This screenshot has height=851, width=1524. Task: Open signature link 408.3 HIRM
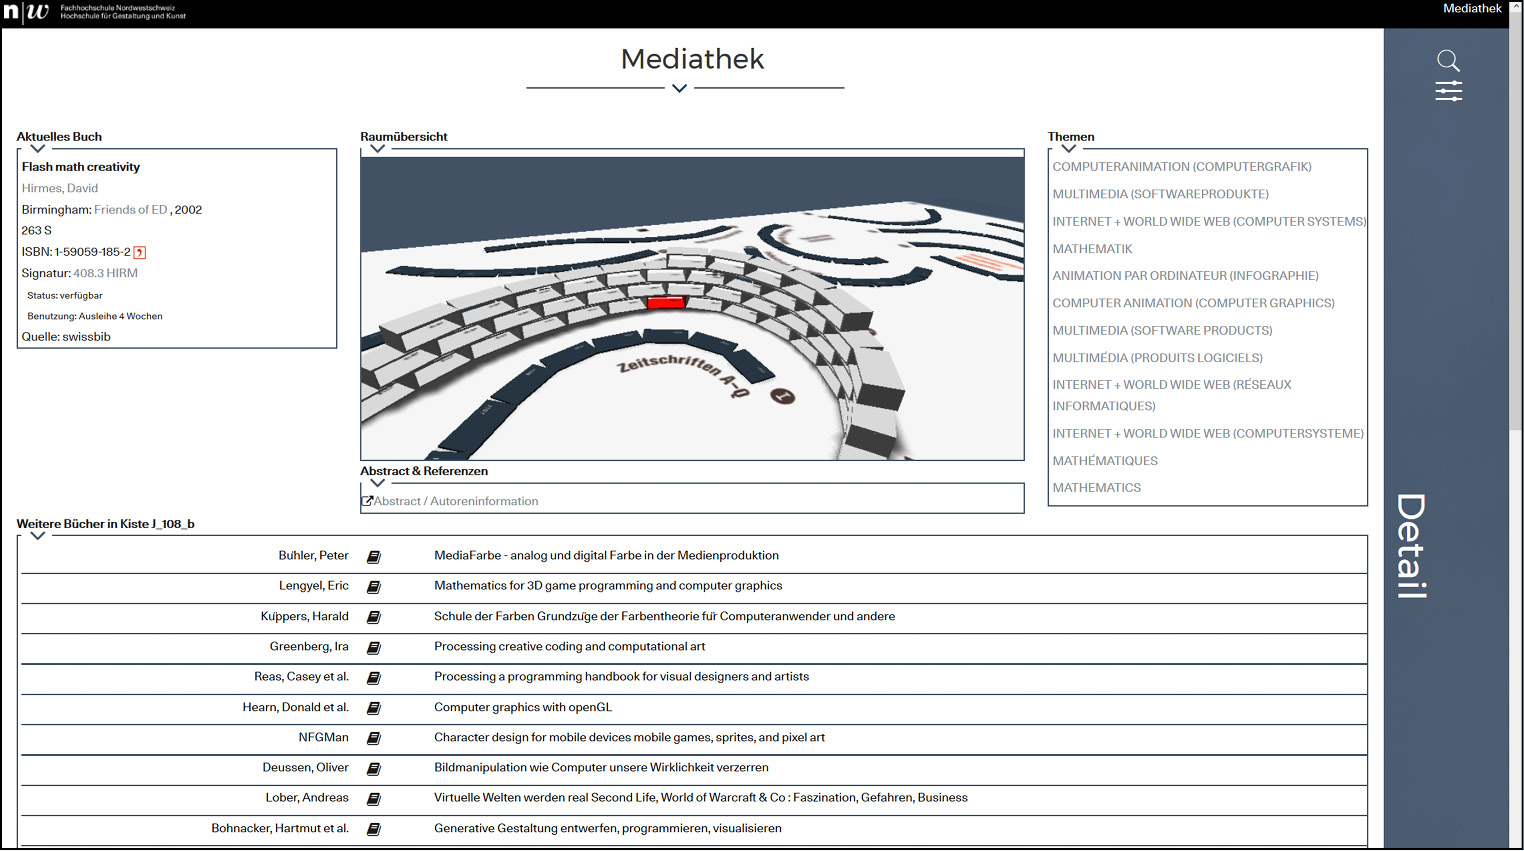(106, 273)
